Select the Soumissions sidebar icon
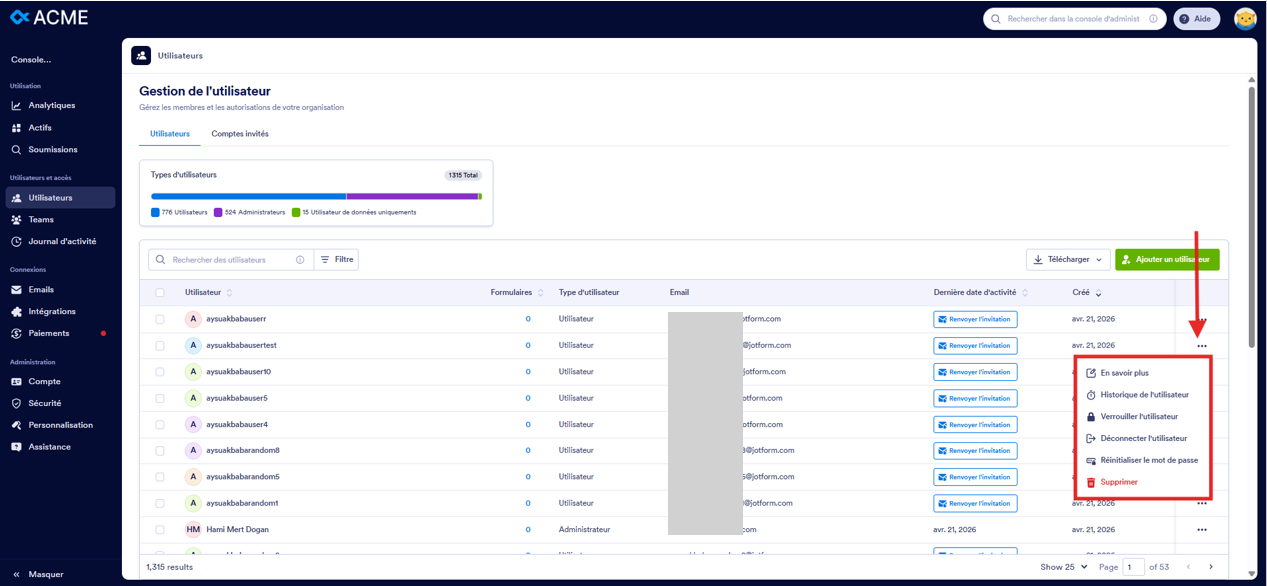Screen dimensions: 1267x586 17,149
